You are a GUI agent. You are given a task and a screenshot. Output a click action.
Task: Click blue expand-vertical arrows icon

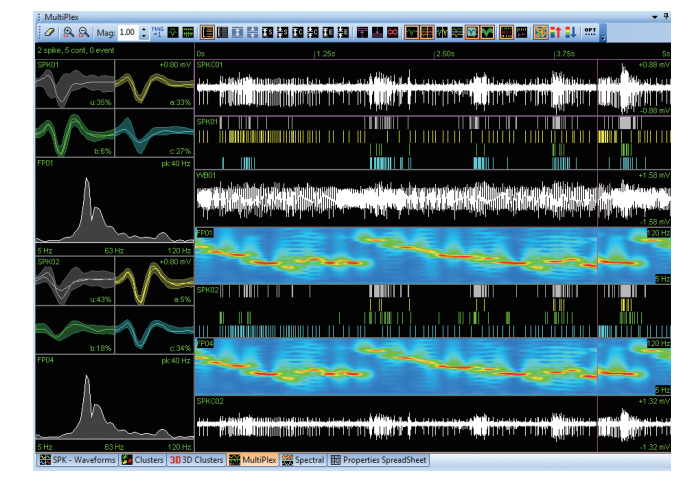point(237,32)
